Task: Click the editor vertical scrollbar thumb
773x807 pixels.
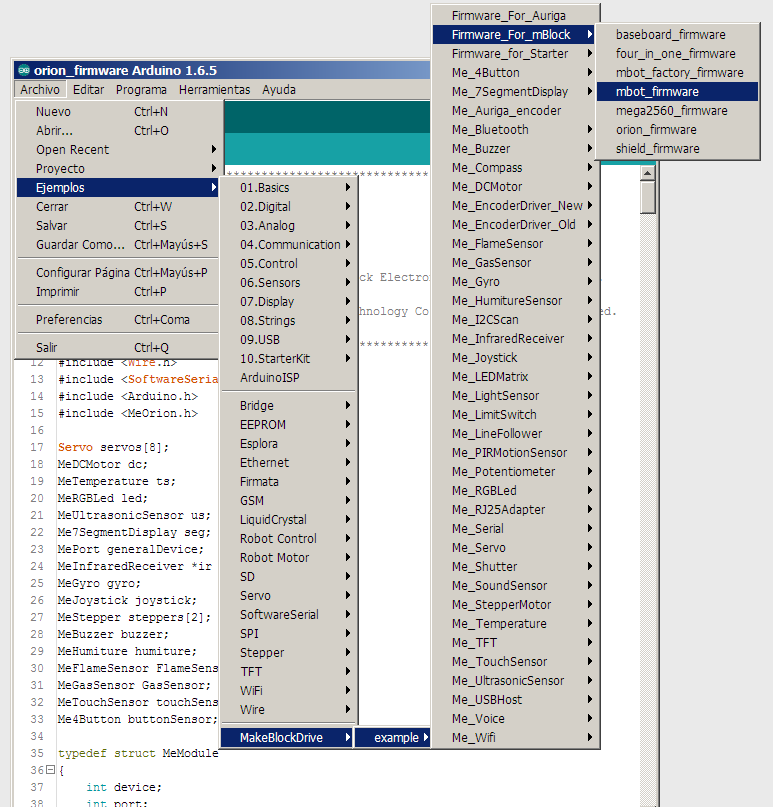Action: [x=647, y=197]
